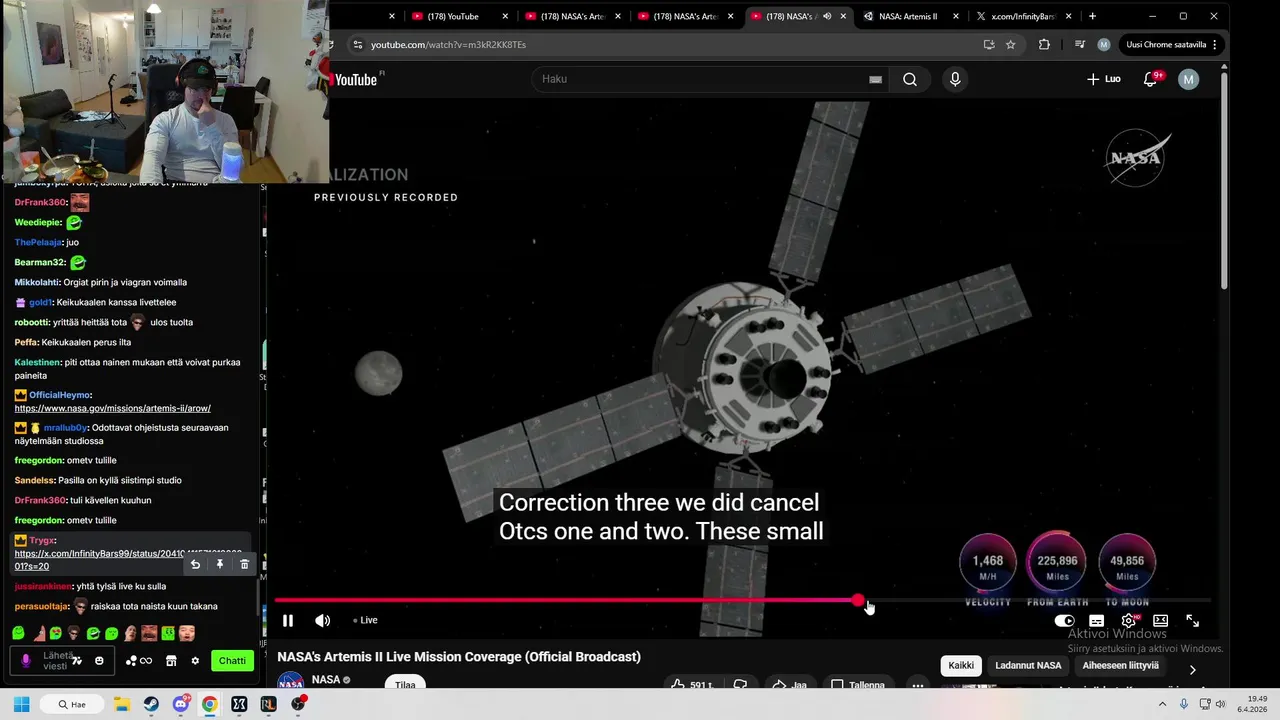Bookmark this page with star icon
The width and height of the screenshot is (1280, 720).
[1011, 45]
